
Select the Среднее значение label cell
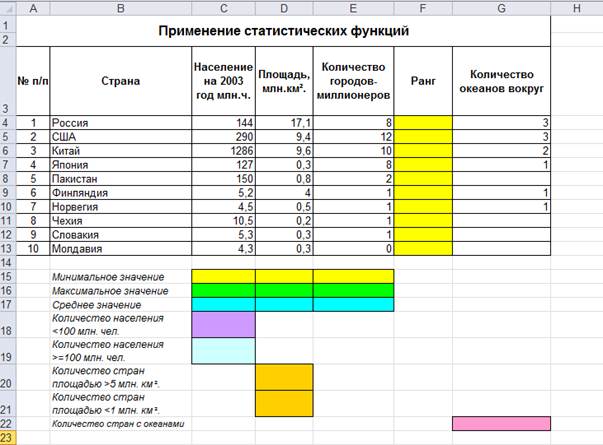[121, 305]
